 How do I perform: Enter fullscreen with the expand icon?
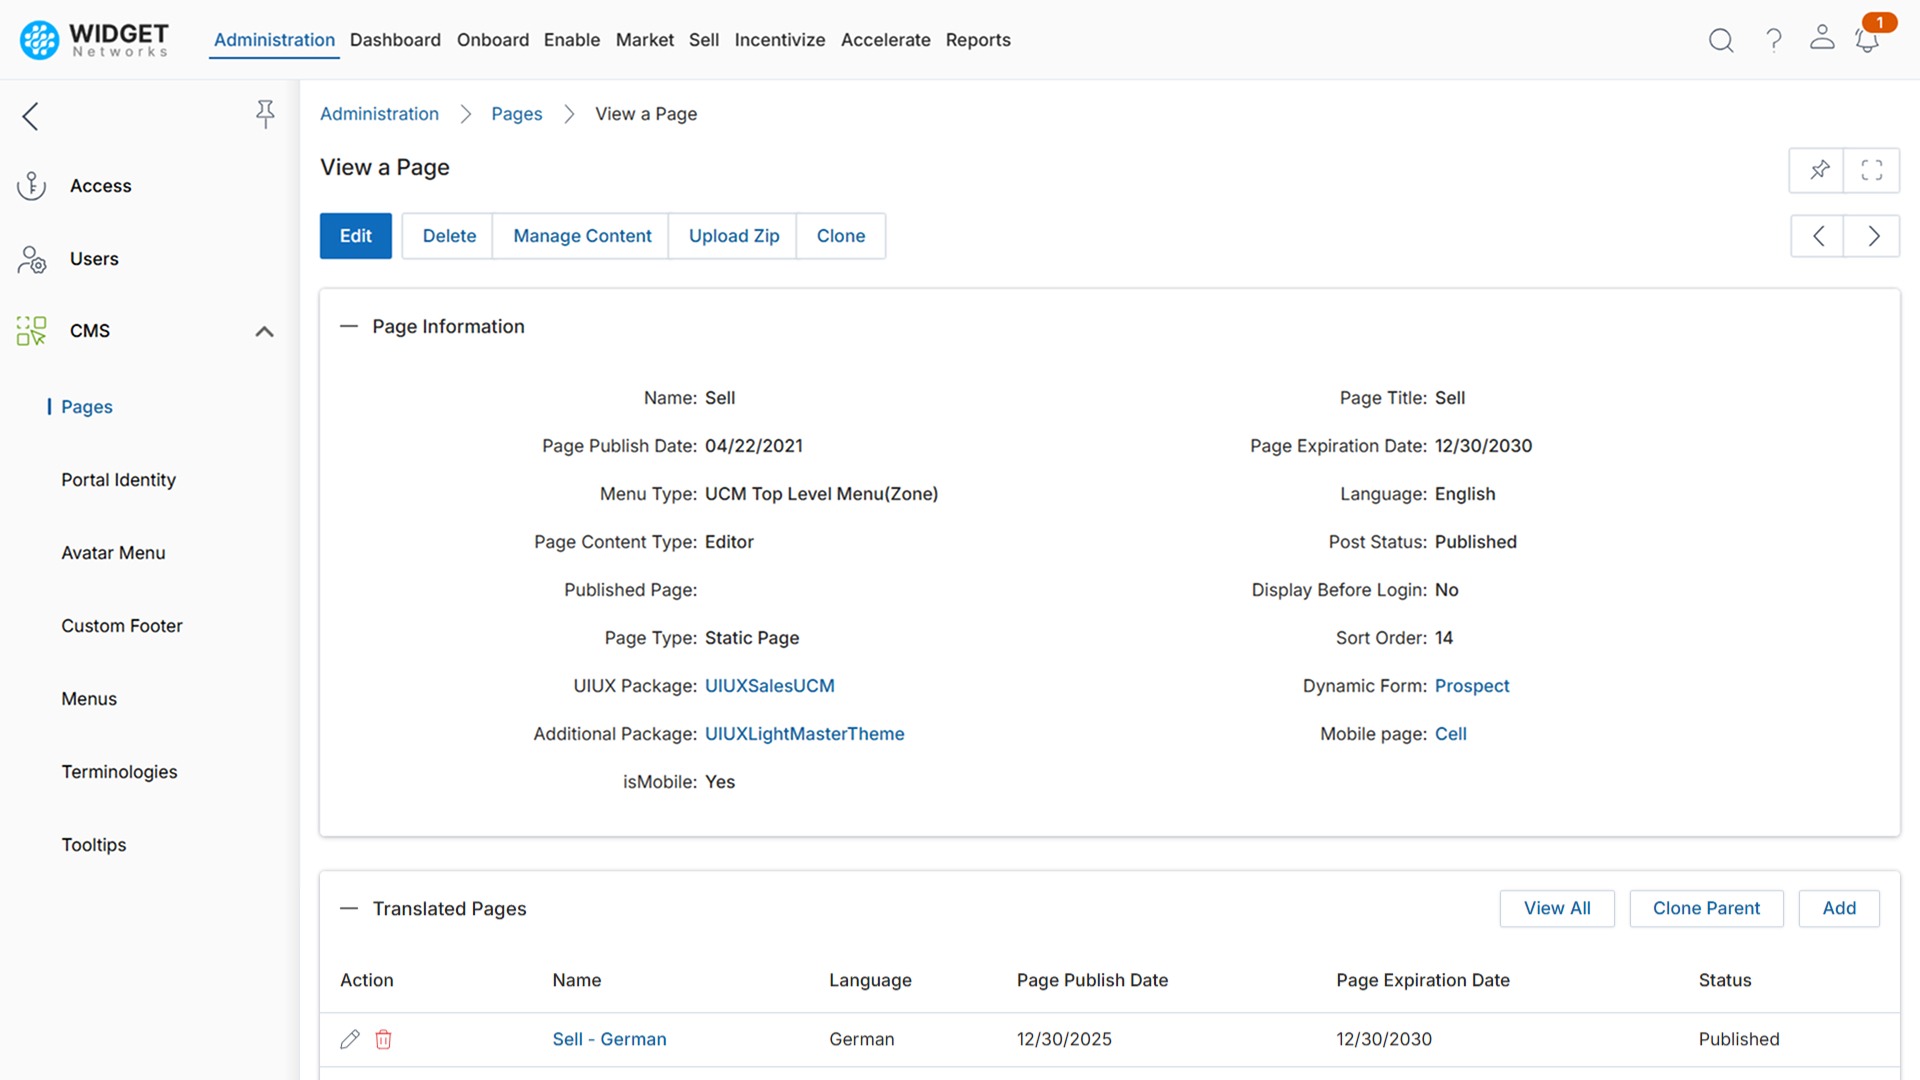(1872, 170)
